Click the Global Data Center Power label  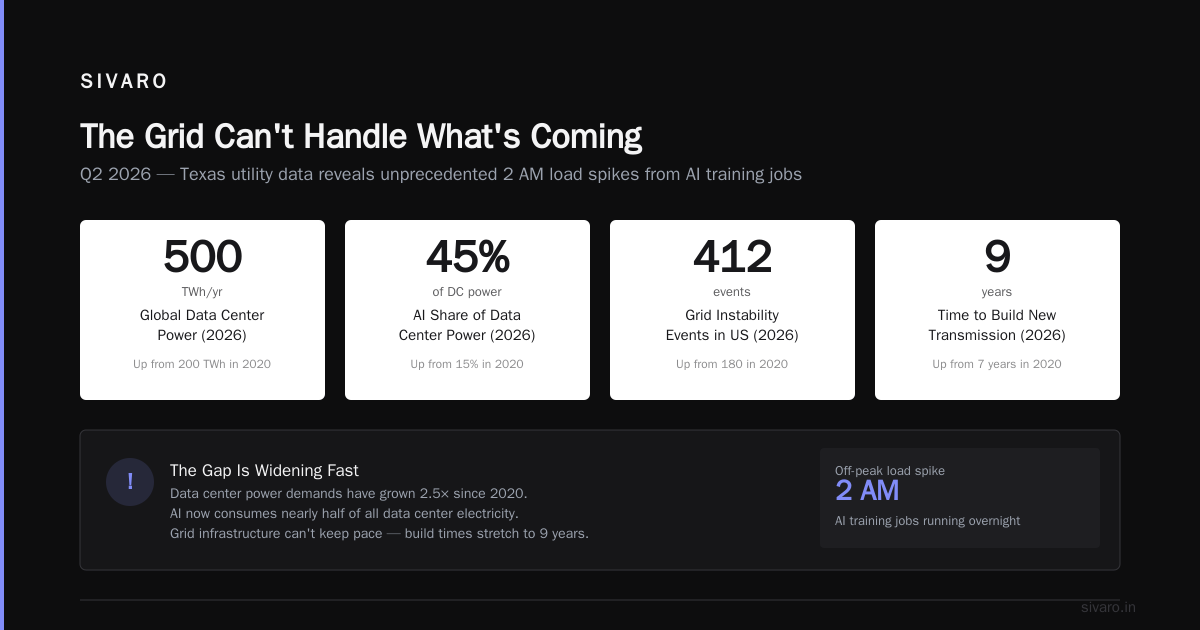(202, 325)
